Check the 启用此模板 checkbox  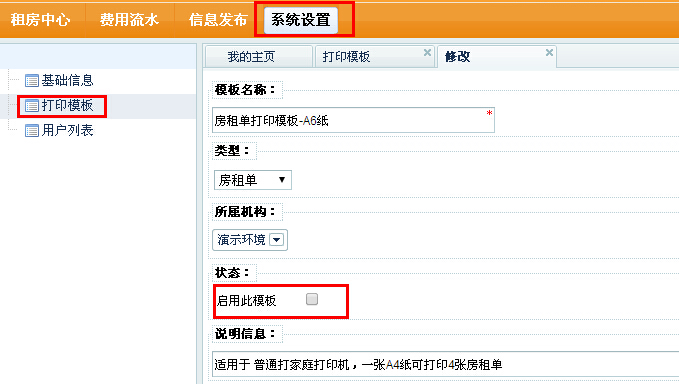312,299
